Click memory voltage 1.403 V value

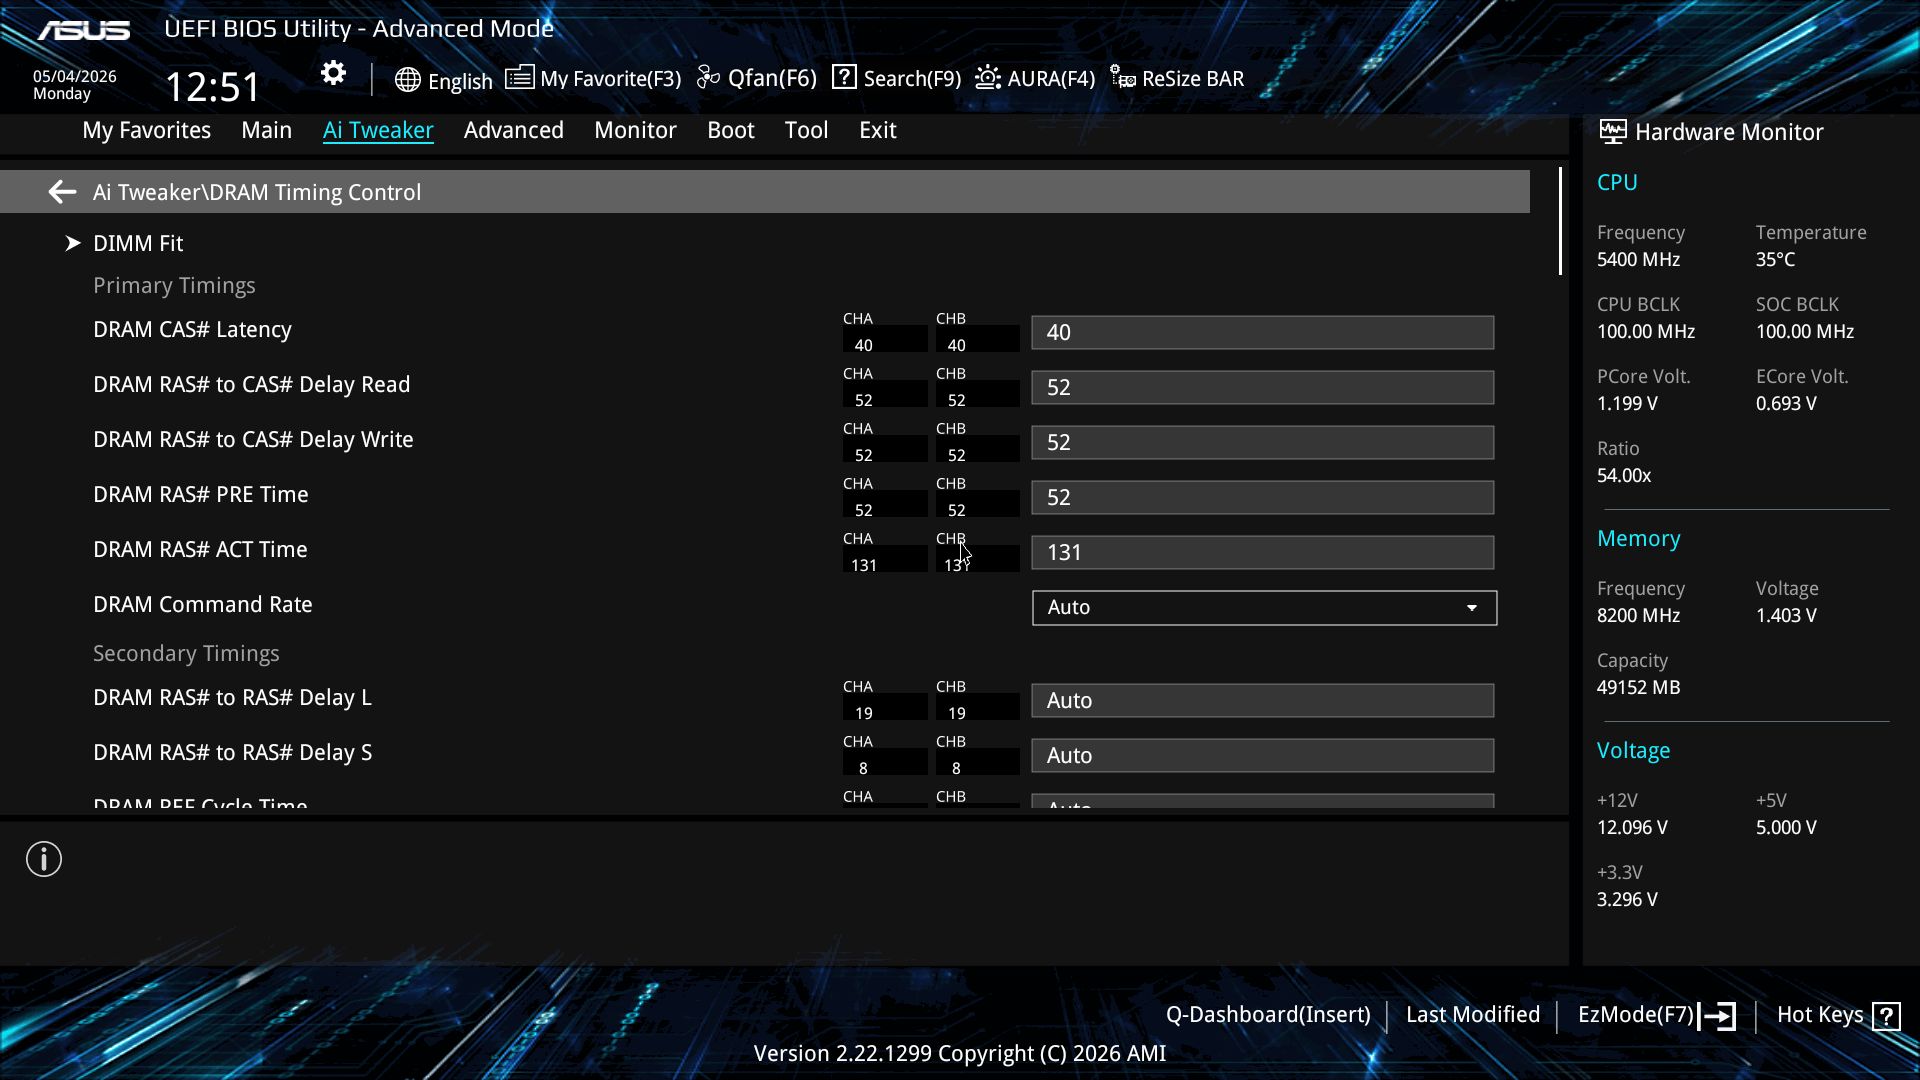pyautogui.click(x=1786, y=616)
